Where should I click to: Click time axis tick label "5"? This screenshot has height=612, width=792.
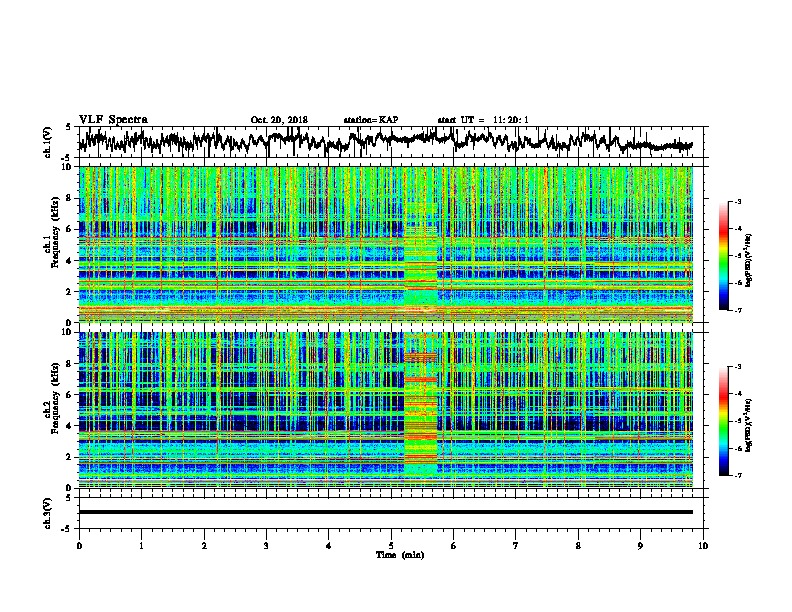(x=391, y=546)
